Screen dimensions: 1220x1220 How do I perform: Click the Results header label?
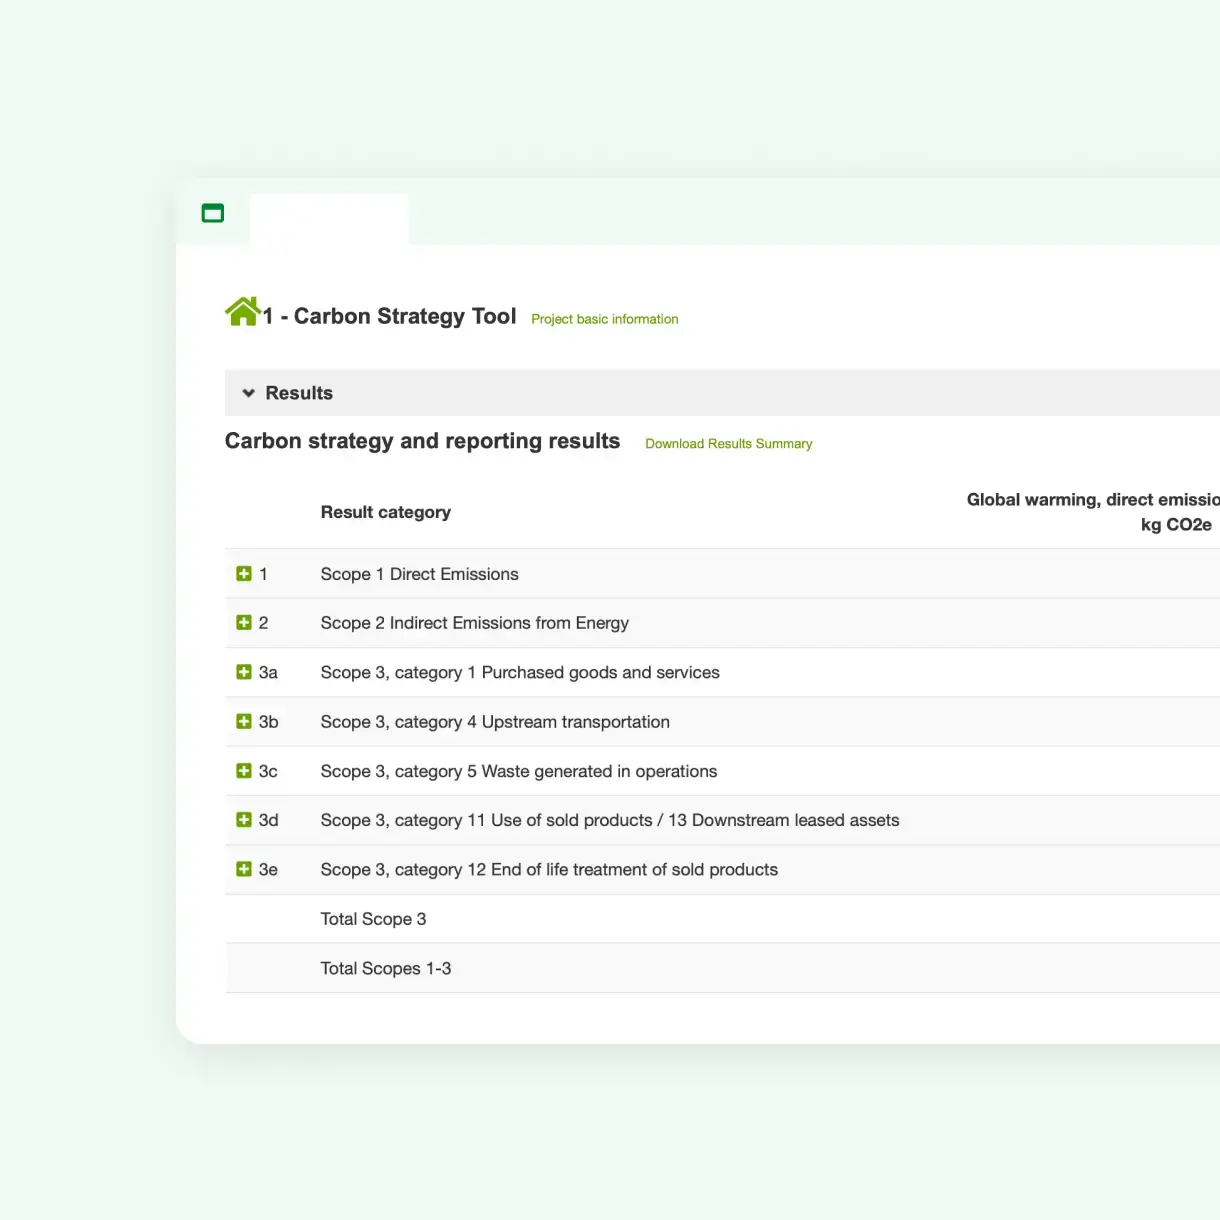(298, 393)
